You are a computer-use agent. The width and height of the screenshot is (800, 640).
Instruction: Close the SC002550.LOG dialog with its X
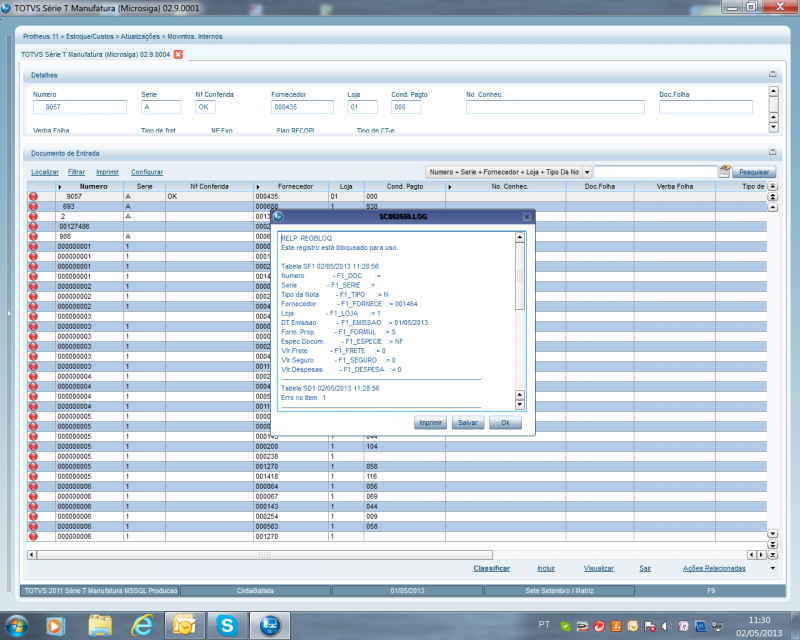[527, 217]
